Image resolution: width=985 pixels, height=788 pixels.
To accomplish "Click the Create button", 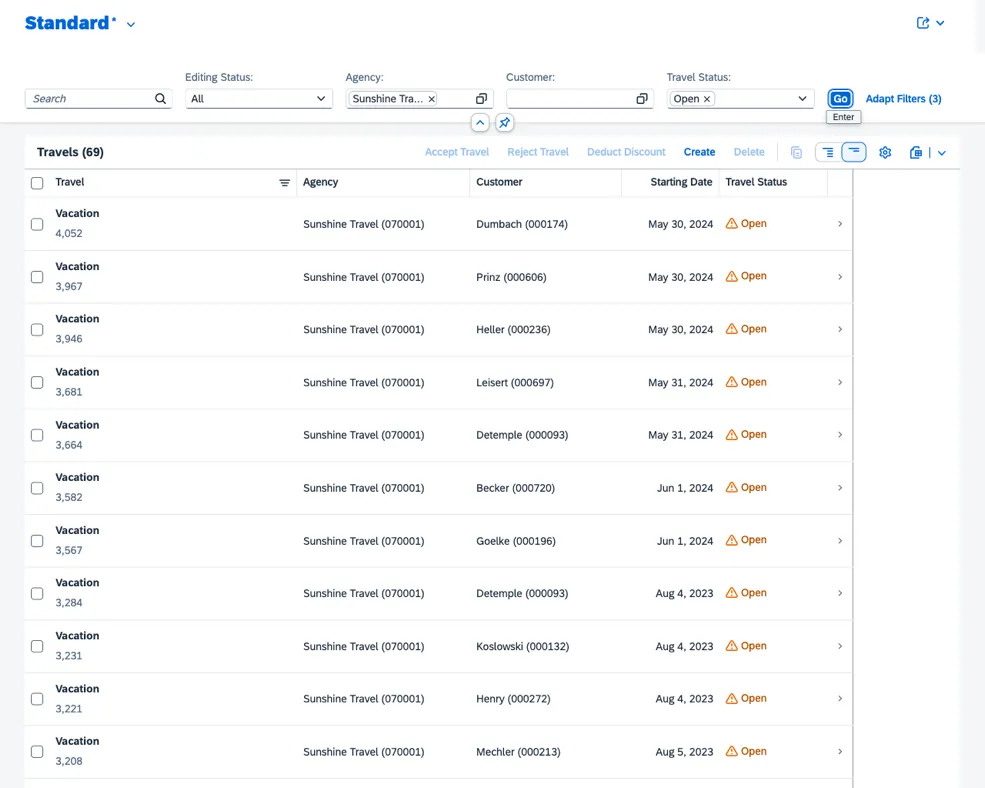I will (699, 152).
